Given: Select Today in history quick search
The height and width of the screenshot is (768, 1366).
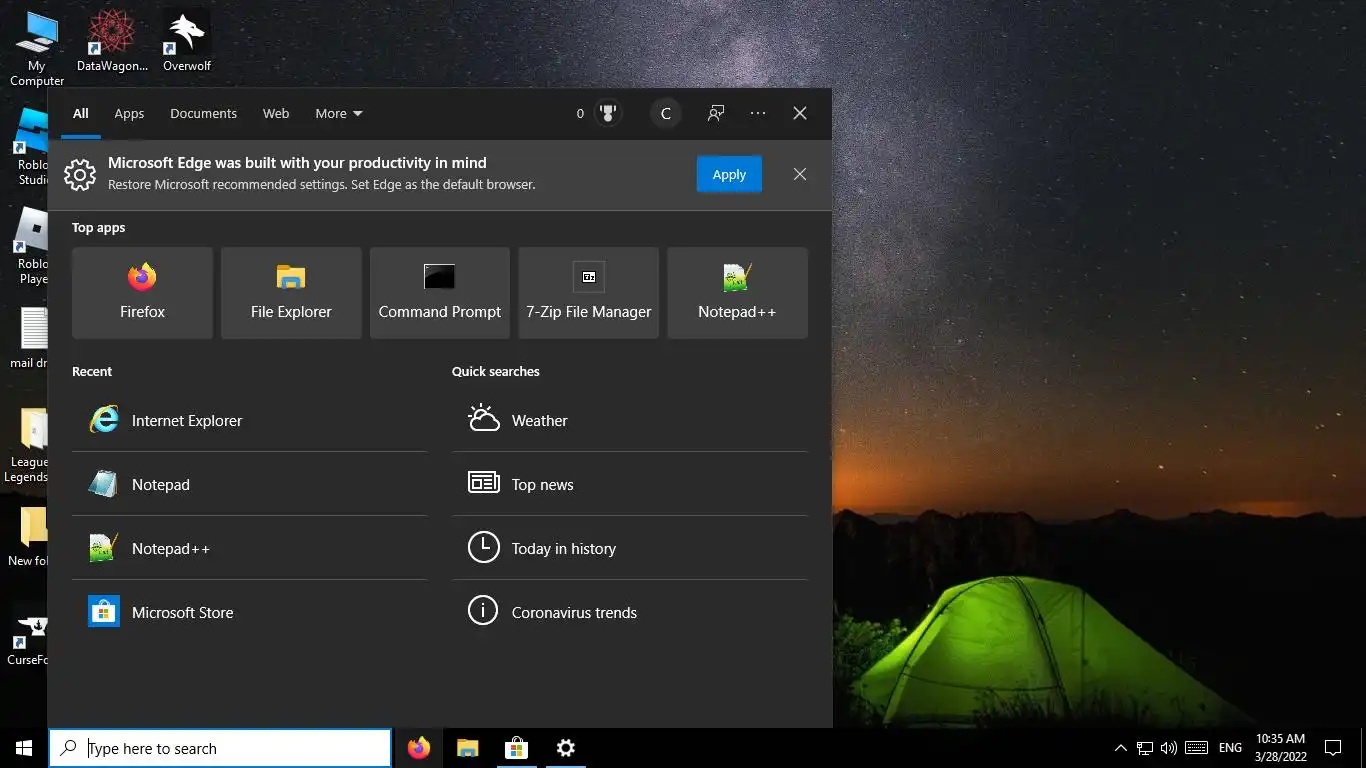Looking at the screenshot, I should click(x=629, y=548).
